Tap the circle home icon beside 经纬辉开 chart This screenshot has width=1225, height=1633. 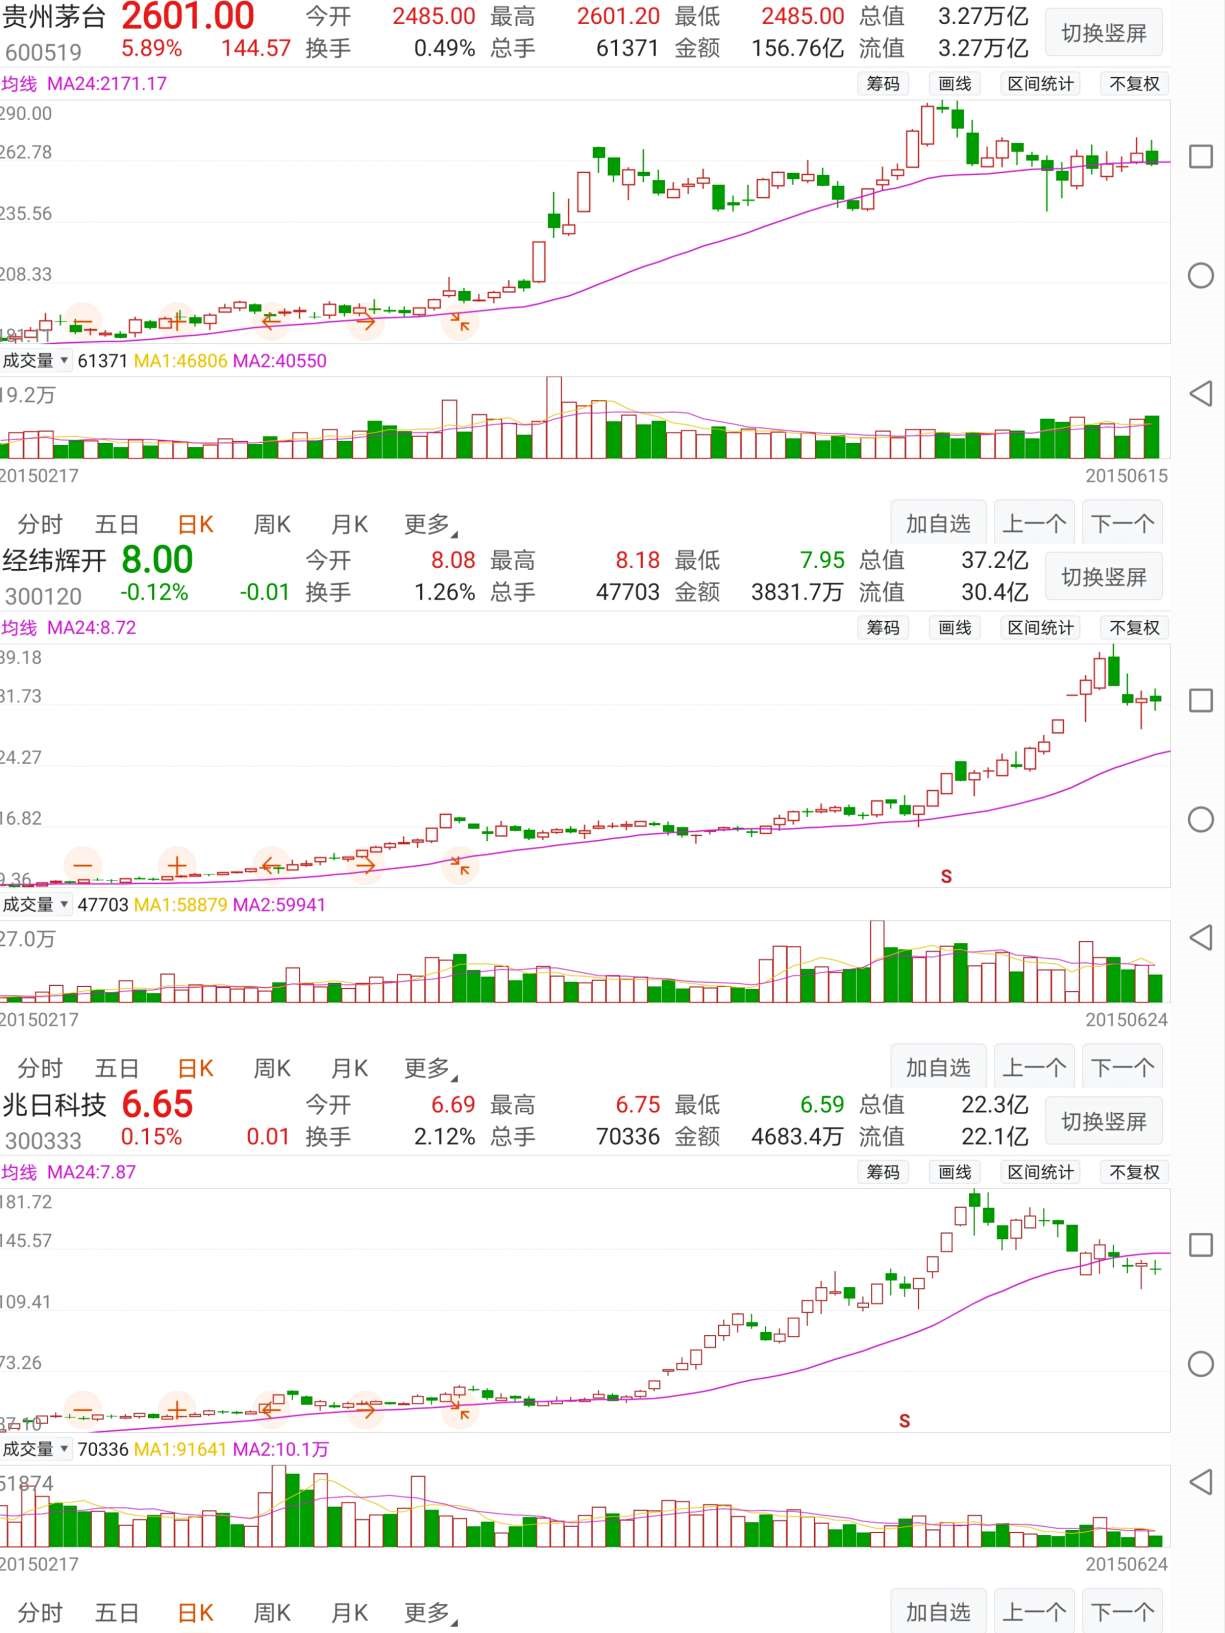1201,820
